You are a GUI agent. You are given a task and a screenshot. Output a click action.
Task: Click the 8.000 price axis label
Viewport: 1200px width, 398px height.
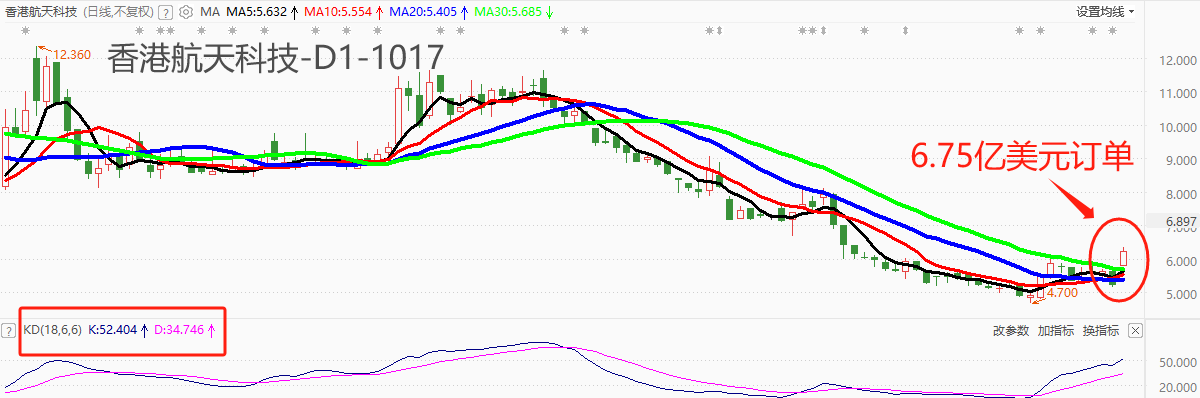pyautogui.click(x=1181, y=194)
